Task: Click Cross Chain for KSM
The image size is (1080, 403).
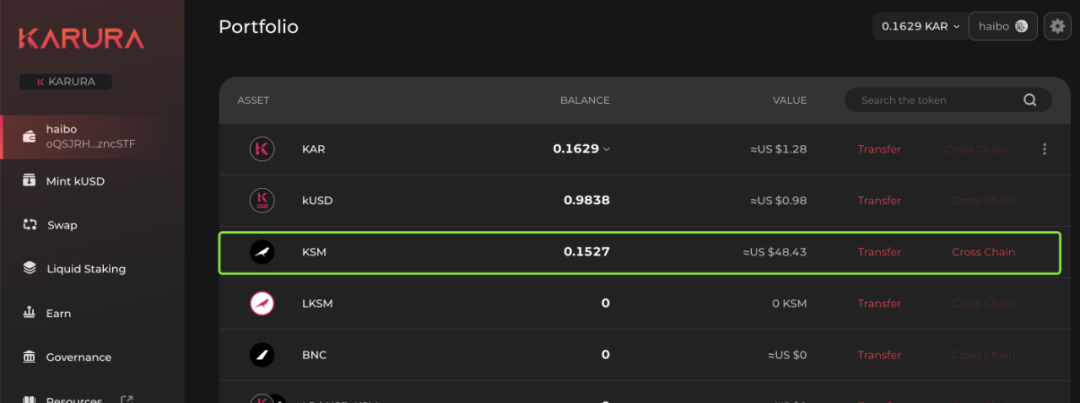Action: click(x=983, y=252)
